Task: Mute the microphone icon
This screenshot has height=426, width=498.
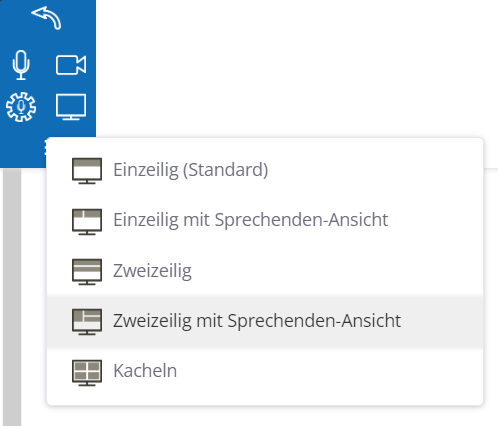Action: point(21,65)
